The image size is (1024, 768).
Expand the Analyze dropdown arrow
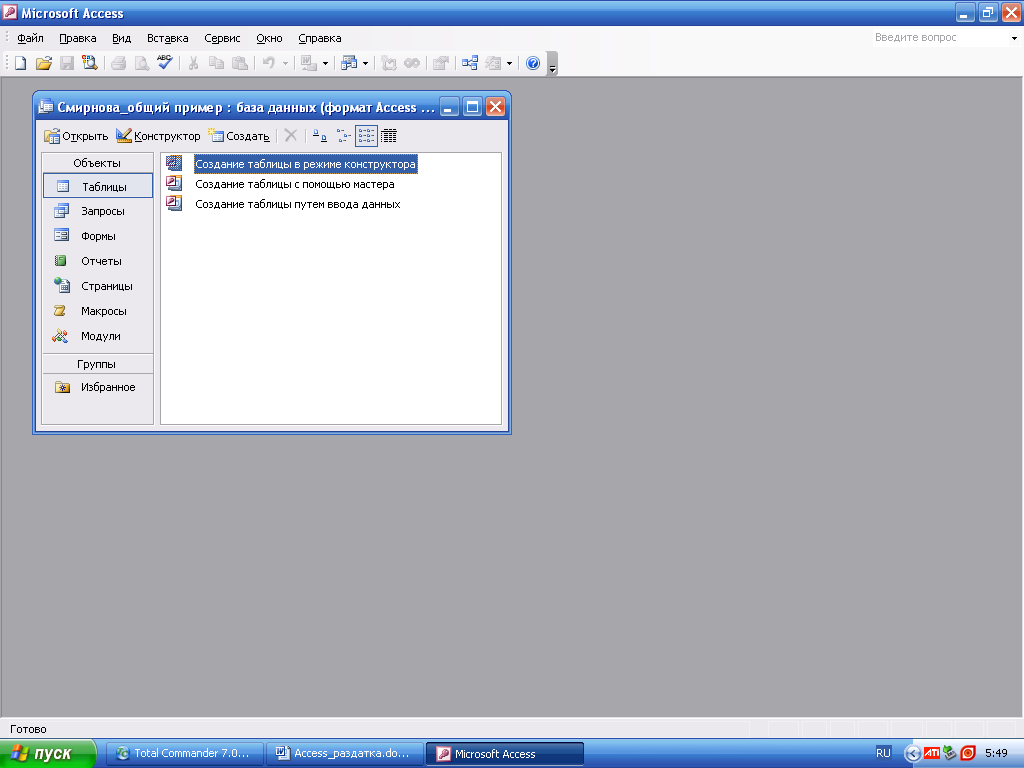[365, 64]
